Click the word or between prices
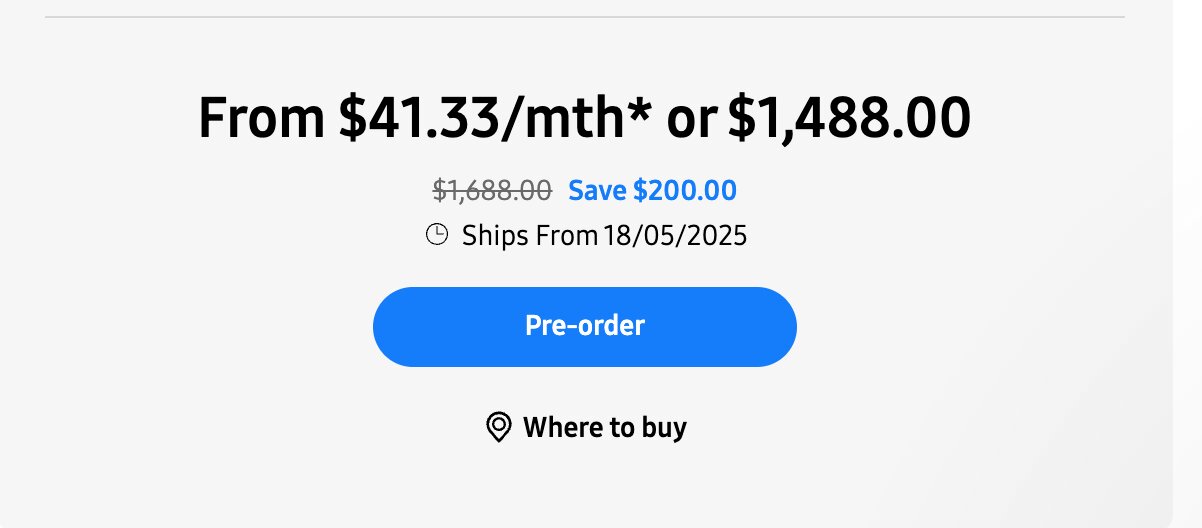The height and width of the screenshot is (528, 1202). pyautogui.click(x=691, y=120)
